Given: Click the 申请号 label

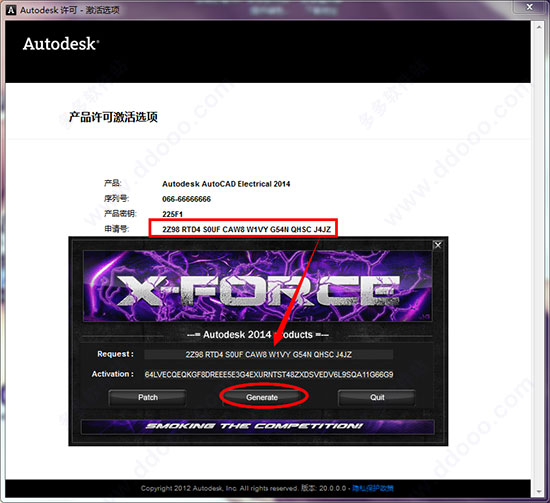Looking at the screenshot, I should pos(117,229).
